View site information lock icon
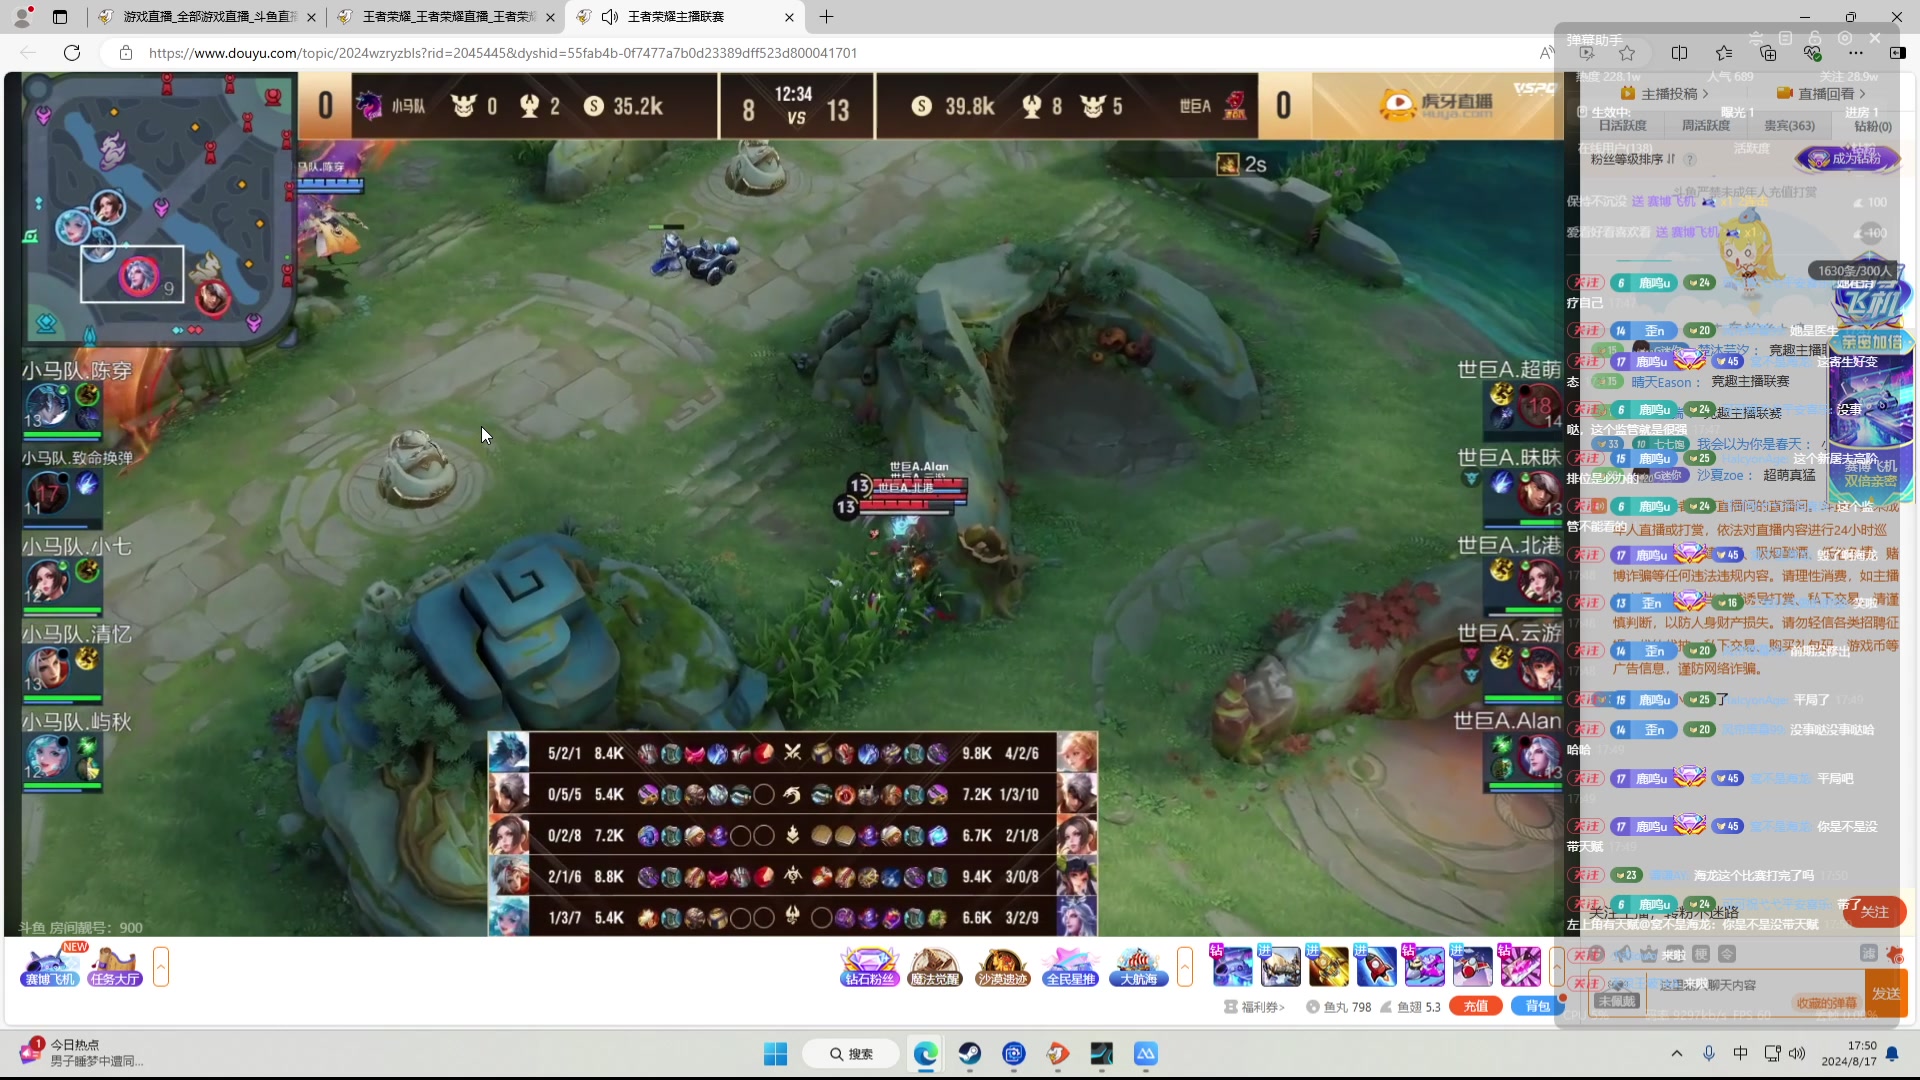This screenshot has height=1080, width=1920. tap(126, 53)
